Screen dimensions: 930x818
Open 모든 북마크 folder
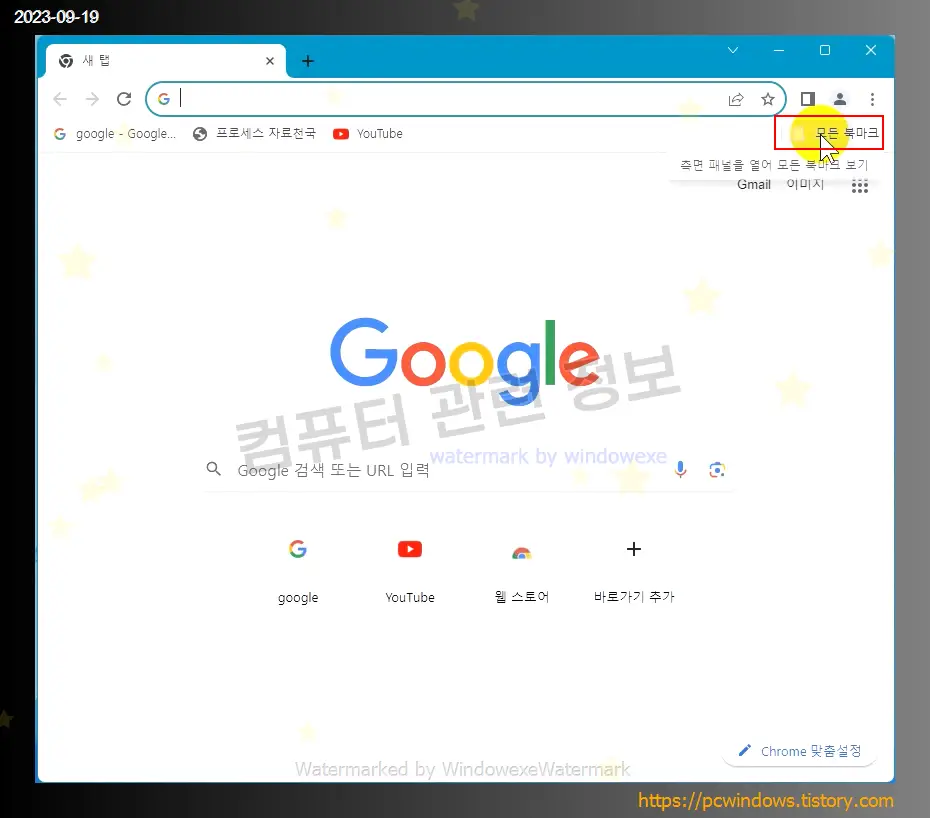pyautogui.click(x=835, y=133)
